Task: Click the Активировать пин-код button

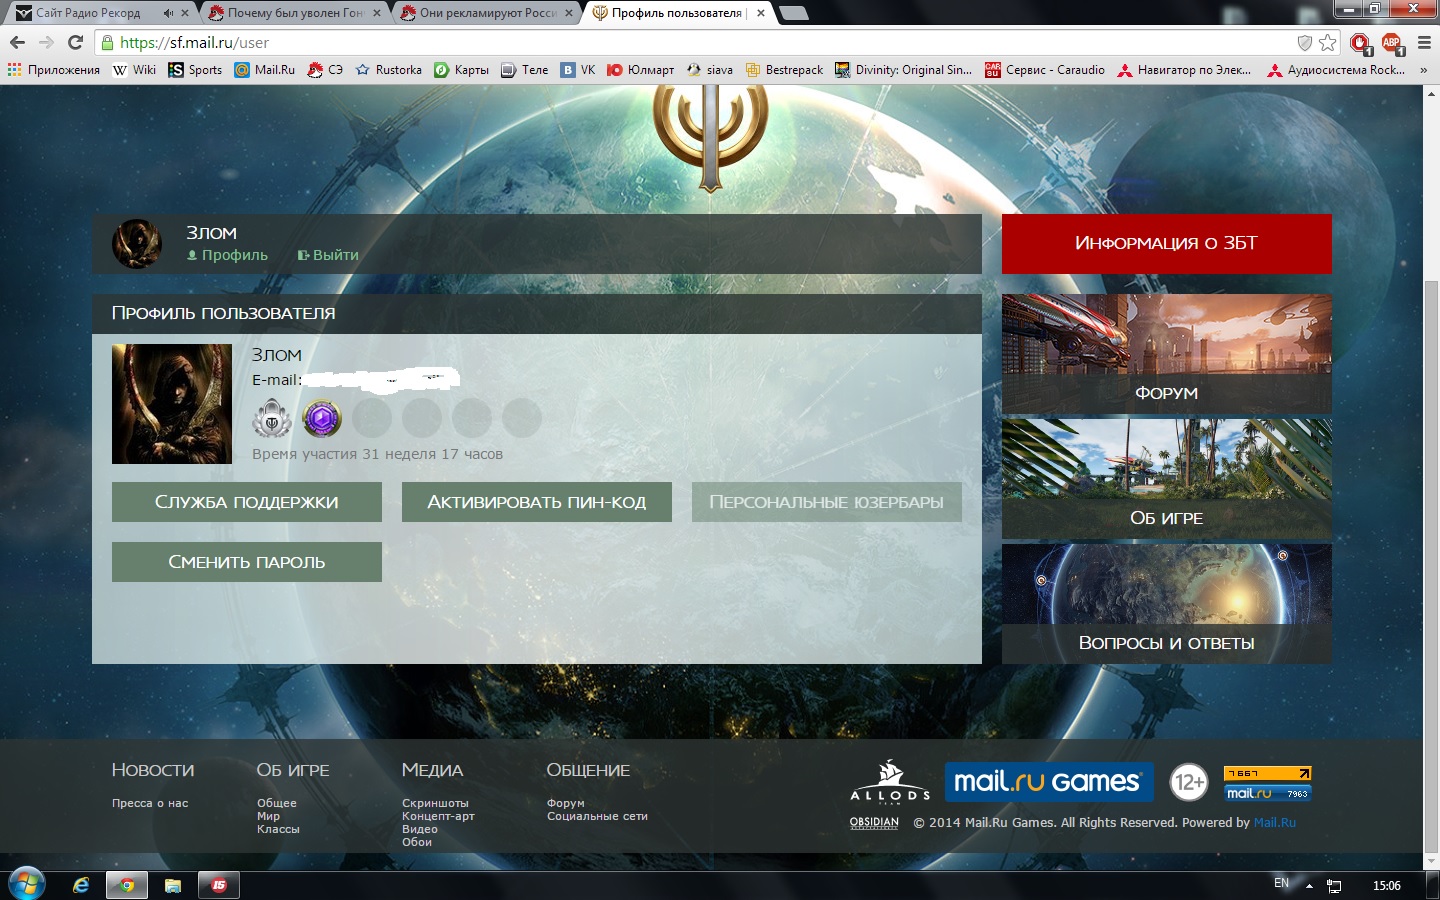Action: pyautogui.click(x=537, y=502)
